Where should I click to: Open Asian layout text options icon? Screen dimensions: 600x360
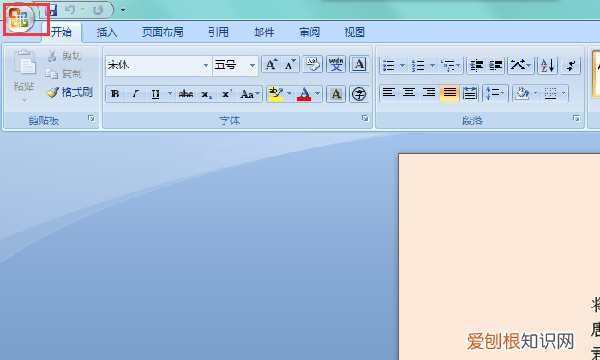[x=521, y=65]
